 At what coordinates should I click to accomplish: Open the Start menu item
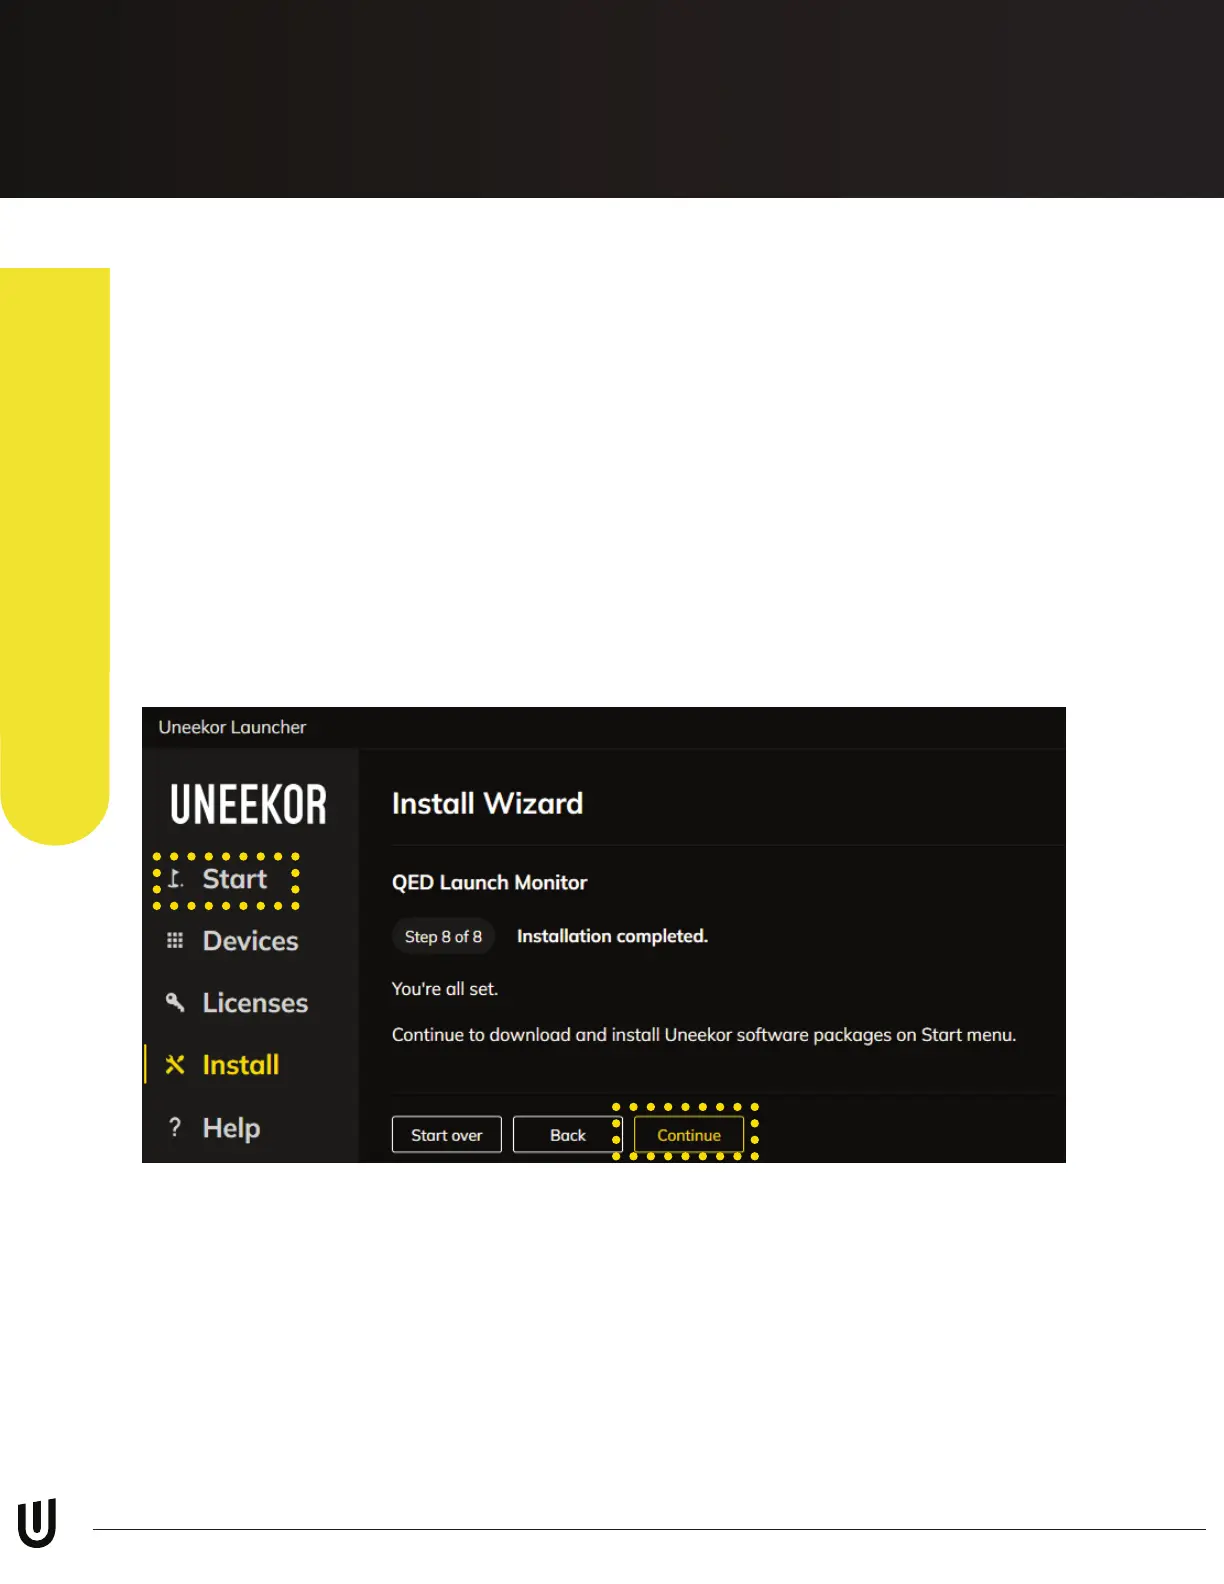click(234, 879)
